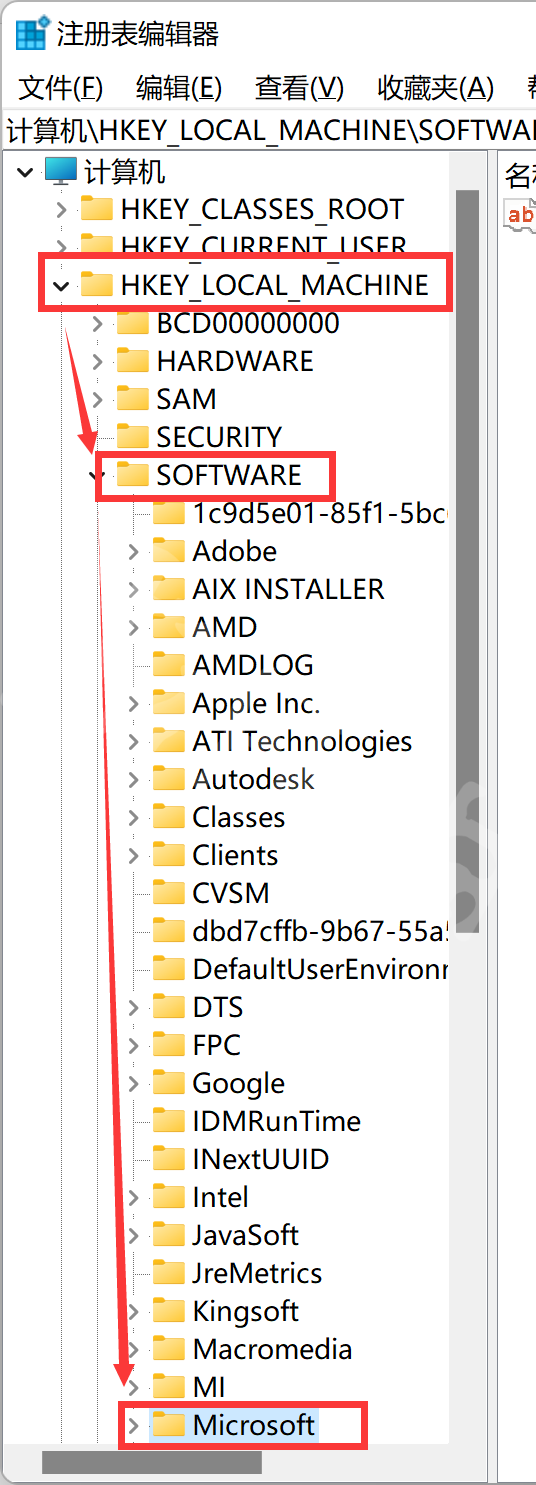This screenshot has width=536, height=1485.
Task: Select the JavaSoft registry key
Action: click(x=245, y=1235)
